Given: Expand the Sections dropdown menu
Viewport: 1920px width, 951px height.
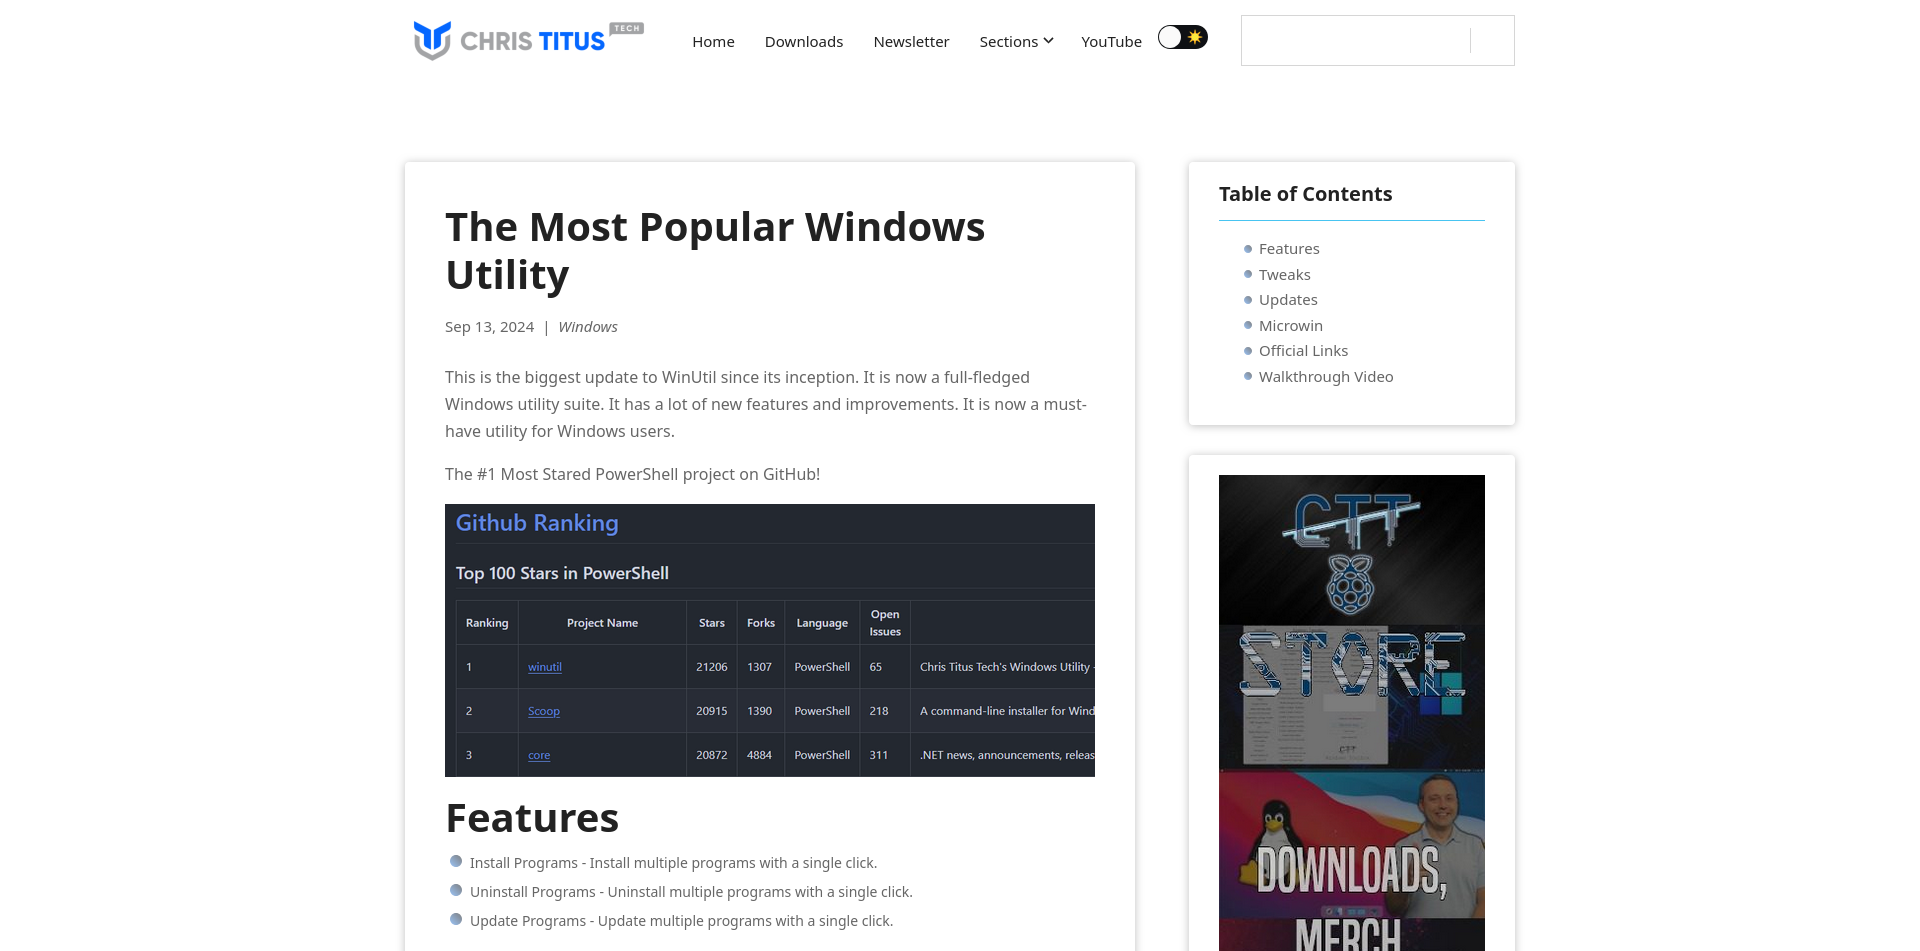Looking at the screenshot, I should coord(1016,41).
